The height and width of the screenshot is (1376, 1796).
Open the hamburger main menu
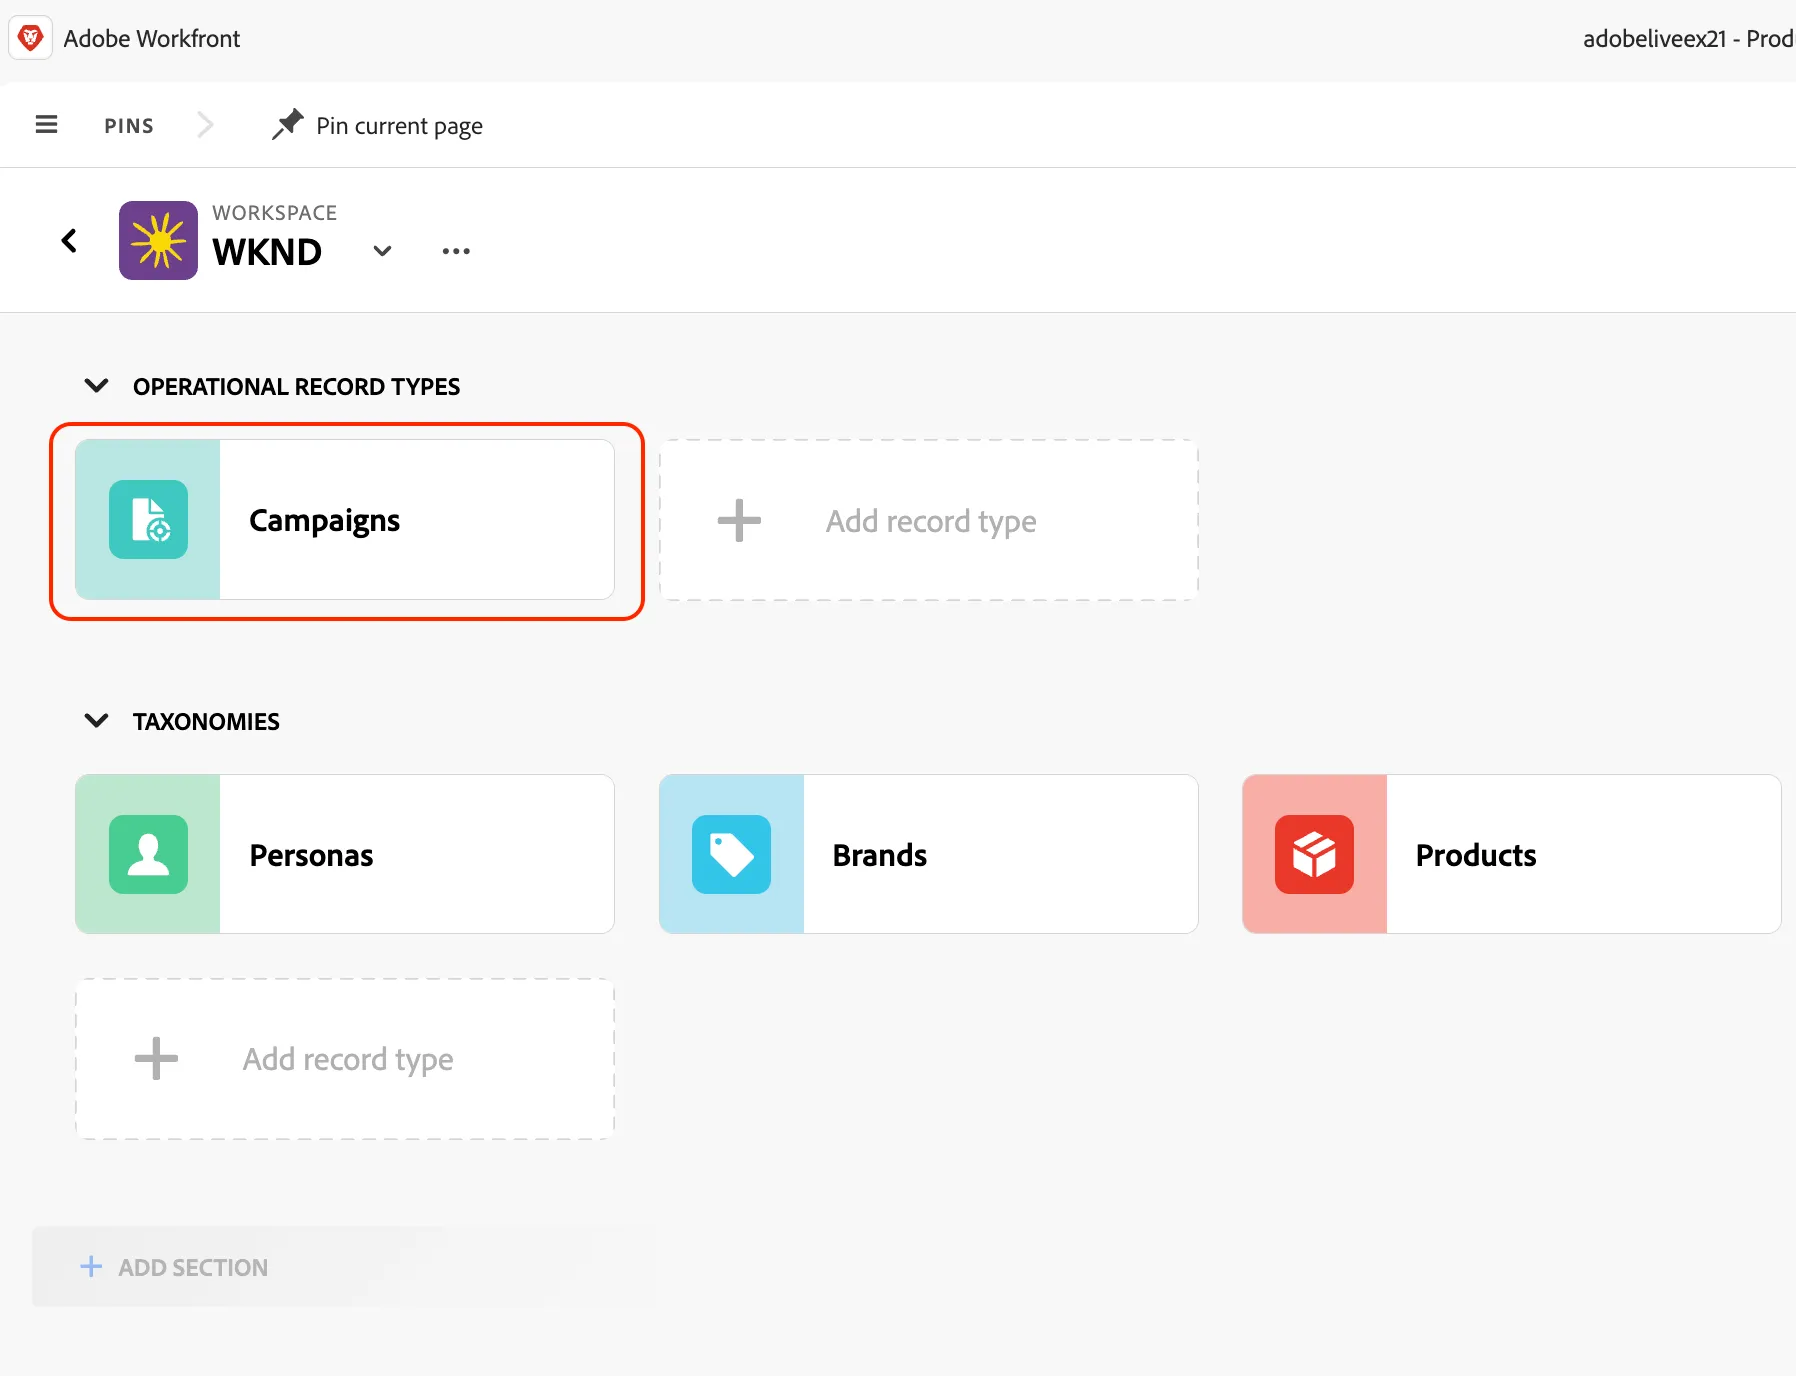46,125
